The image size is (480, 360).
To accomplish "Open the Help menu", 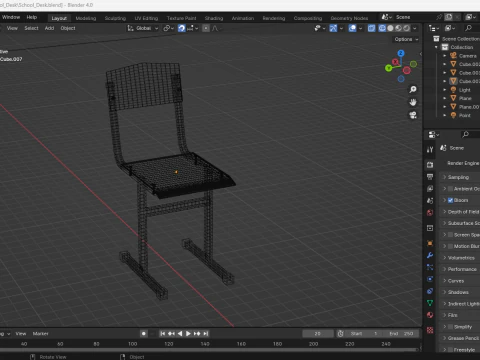I will (32, 17).
